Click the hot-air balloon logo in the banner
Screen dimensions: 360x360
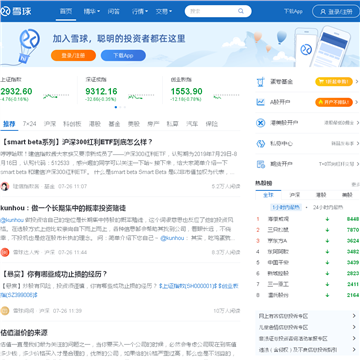(29, 46)
